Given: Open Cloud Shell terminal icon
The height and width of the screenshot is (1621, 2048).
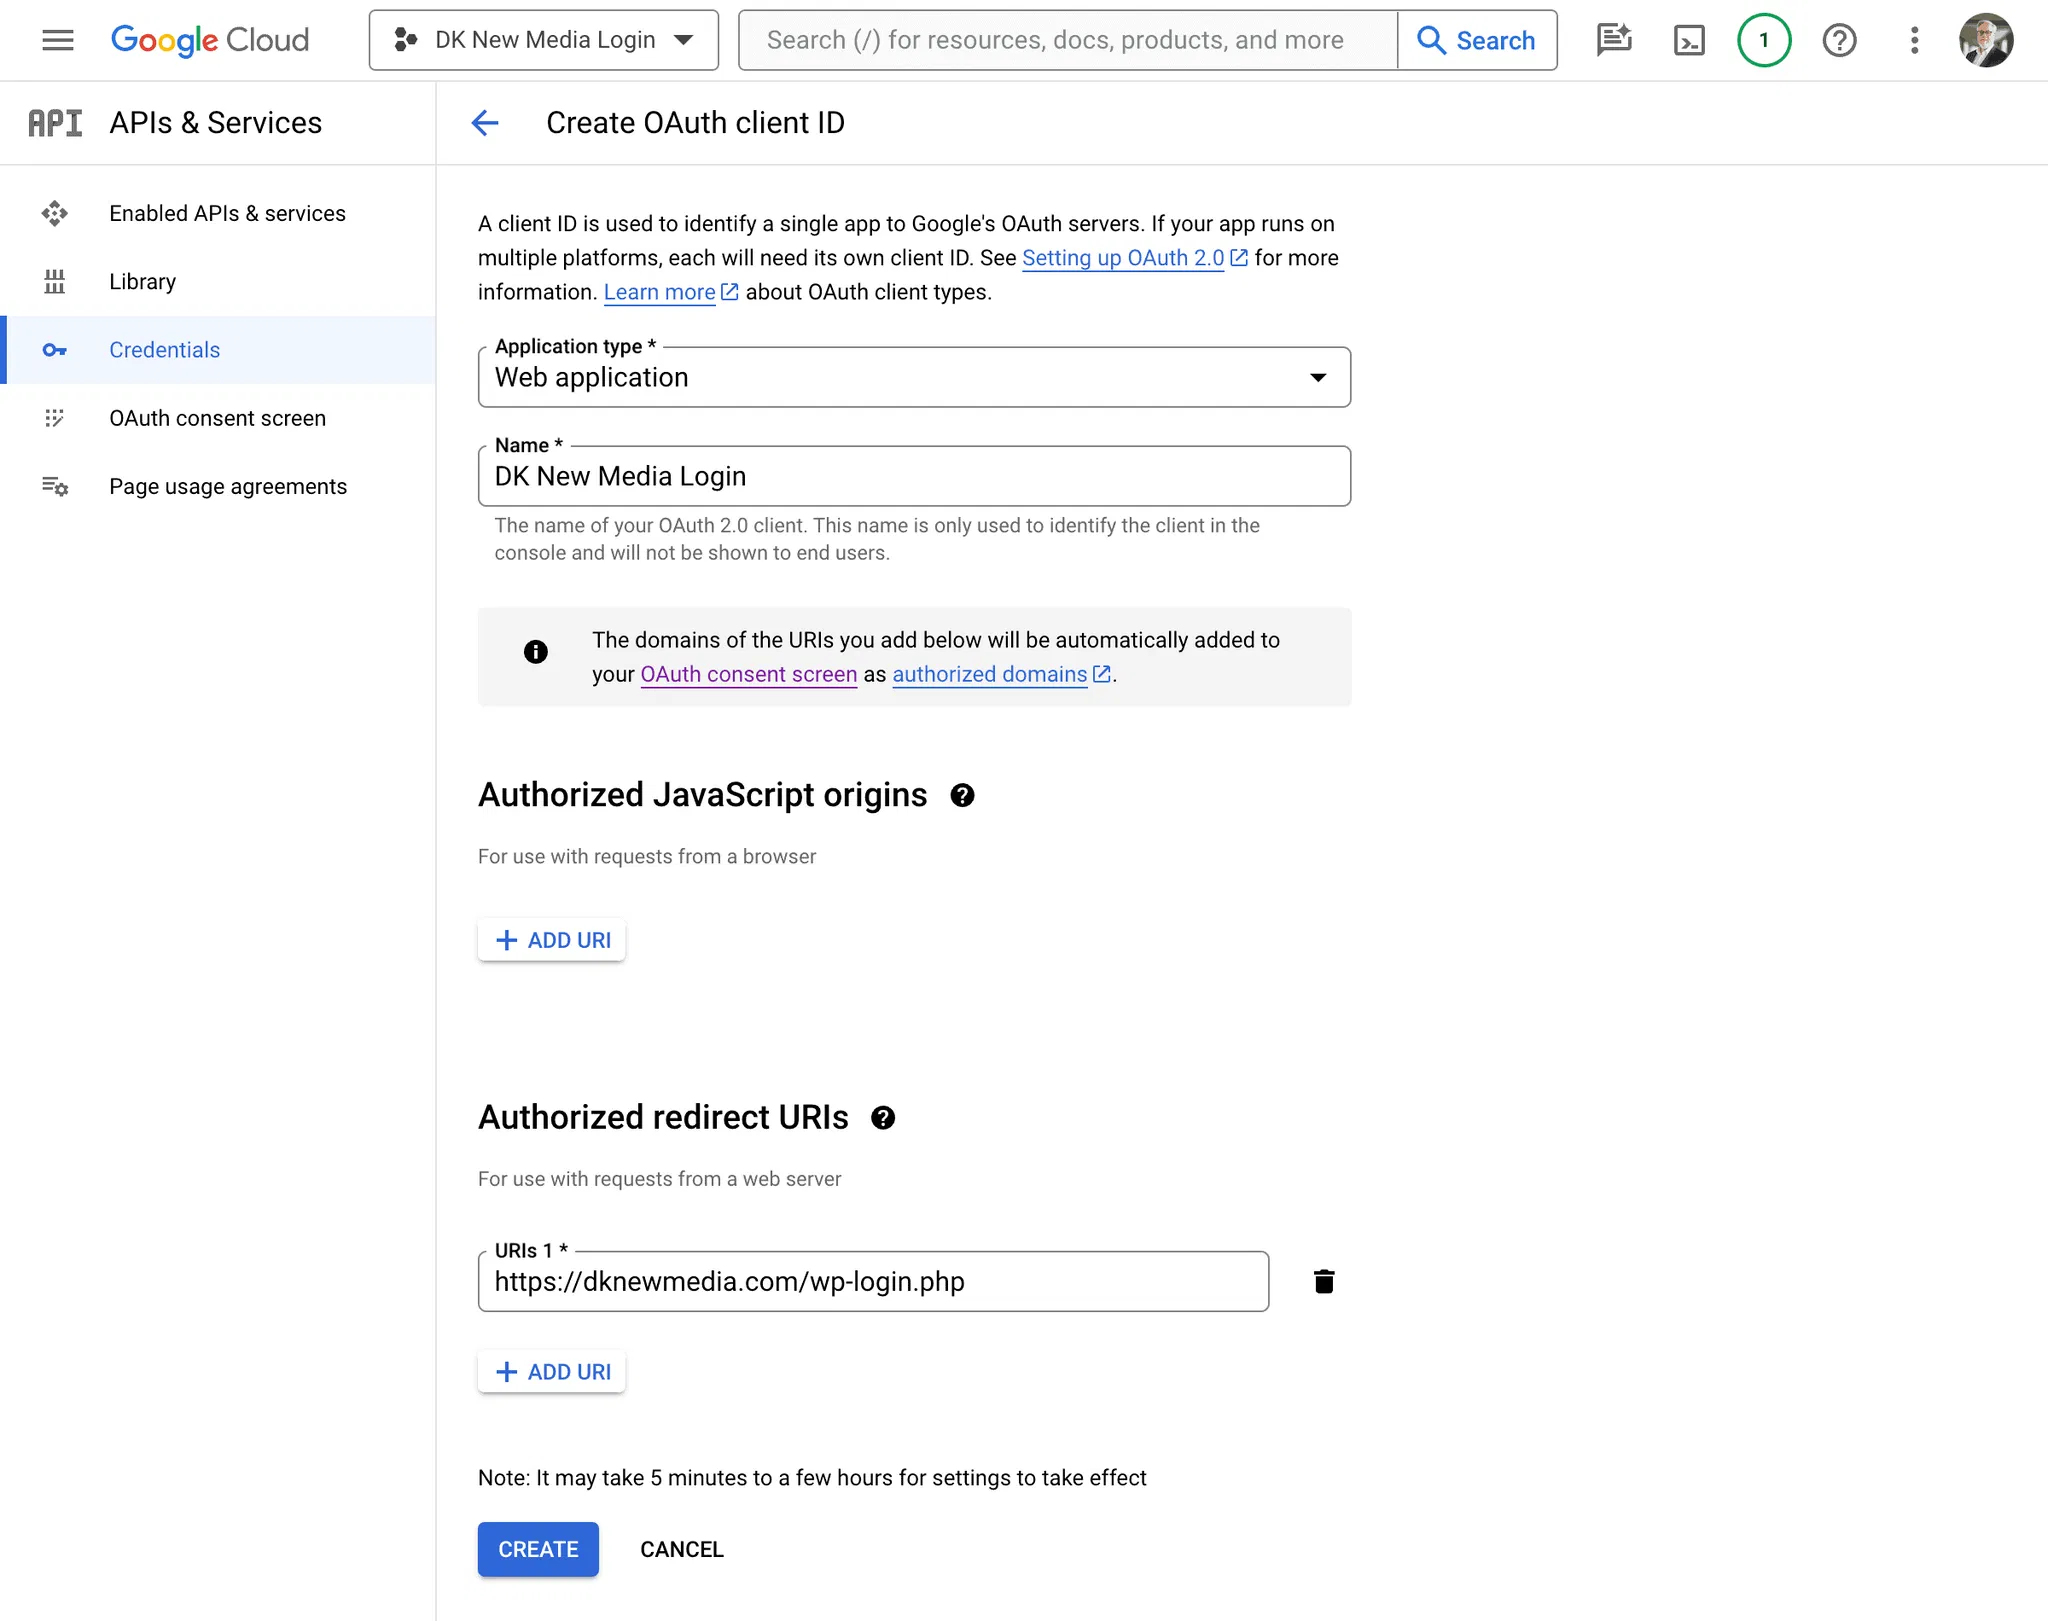Looking at the screenshot, I should [x=1689, y=40].
